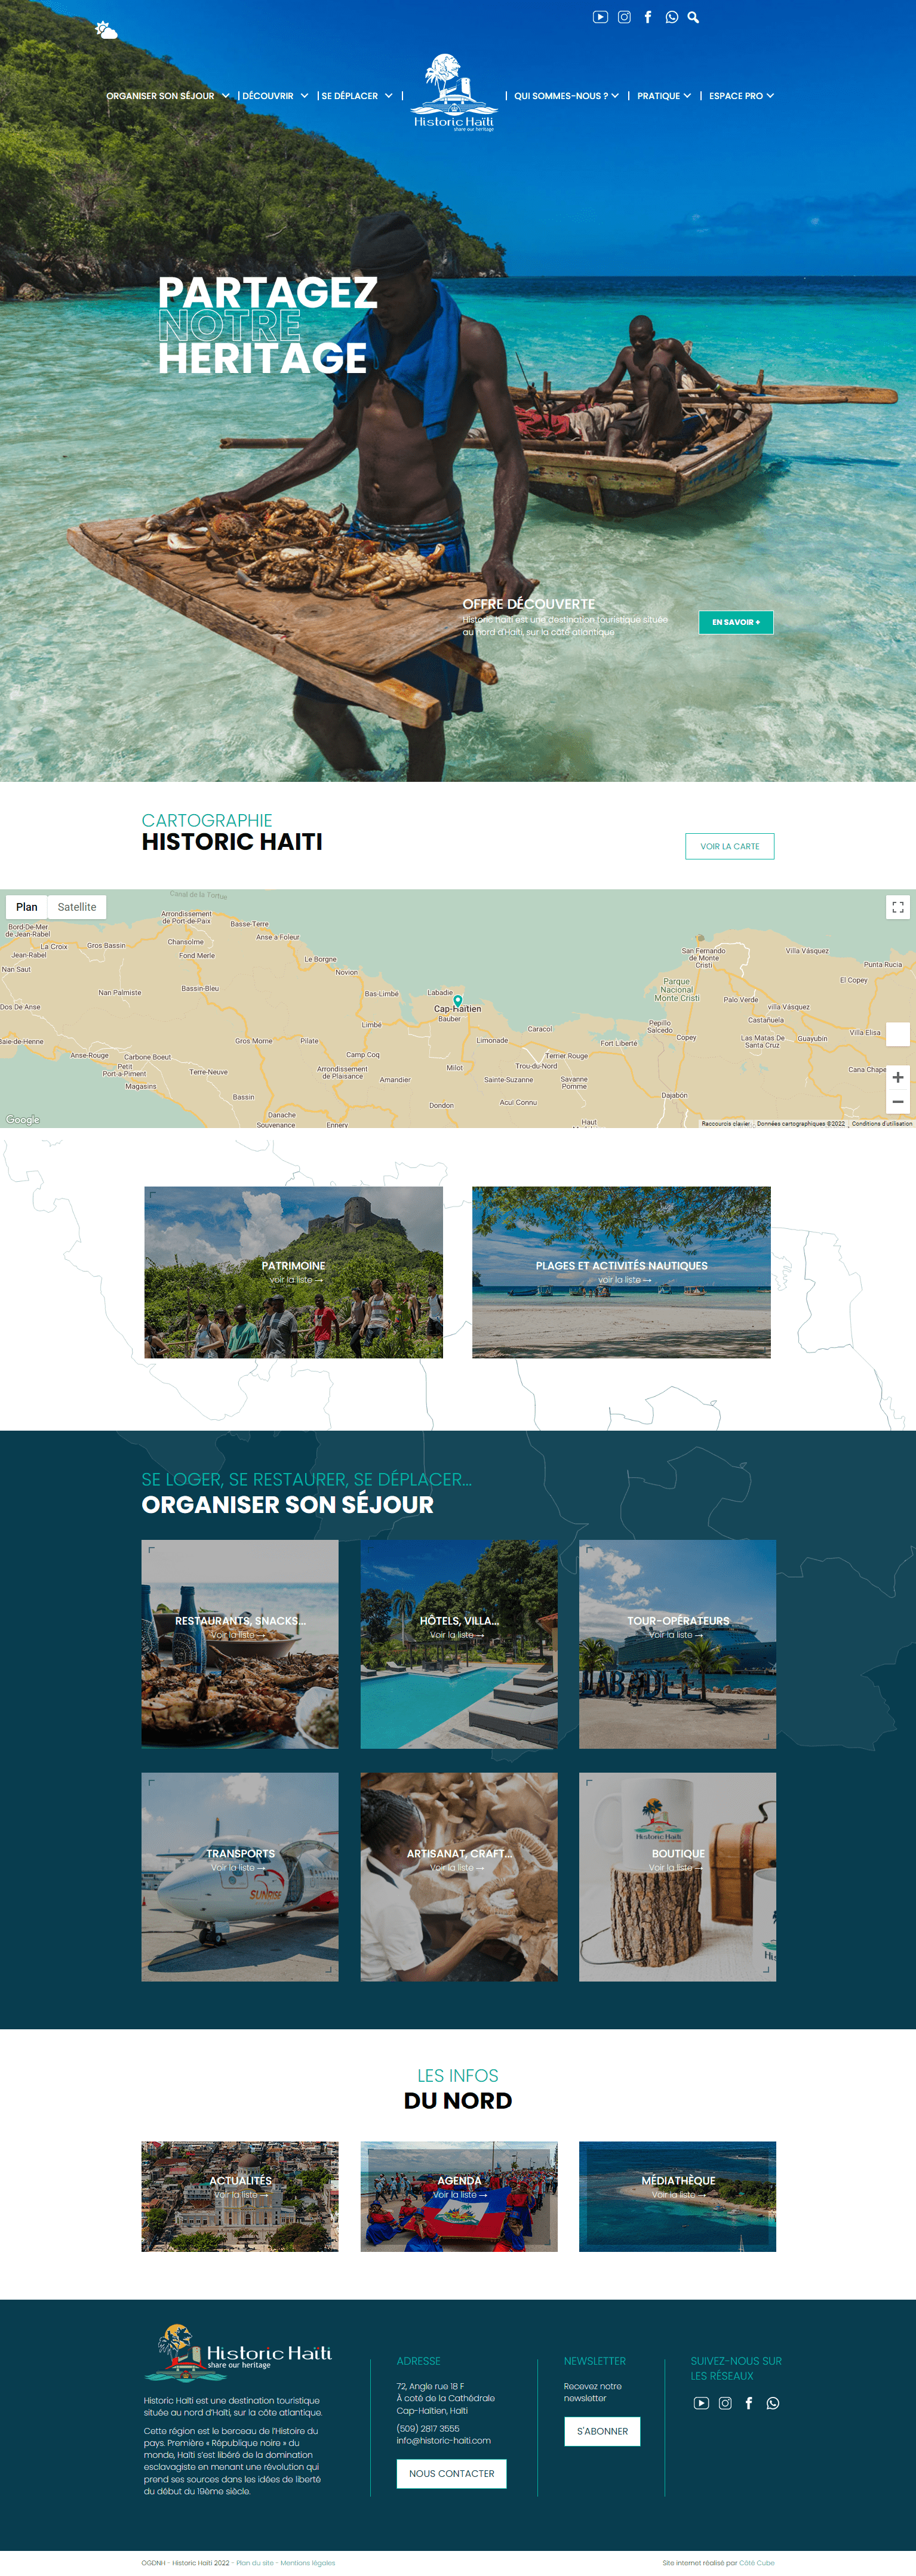Zoom out on the map

(x=898, y=1102)
